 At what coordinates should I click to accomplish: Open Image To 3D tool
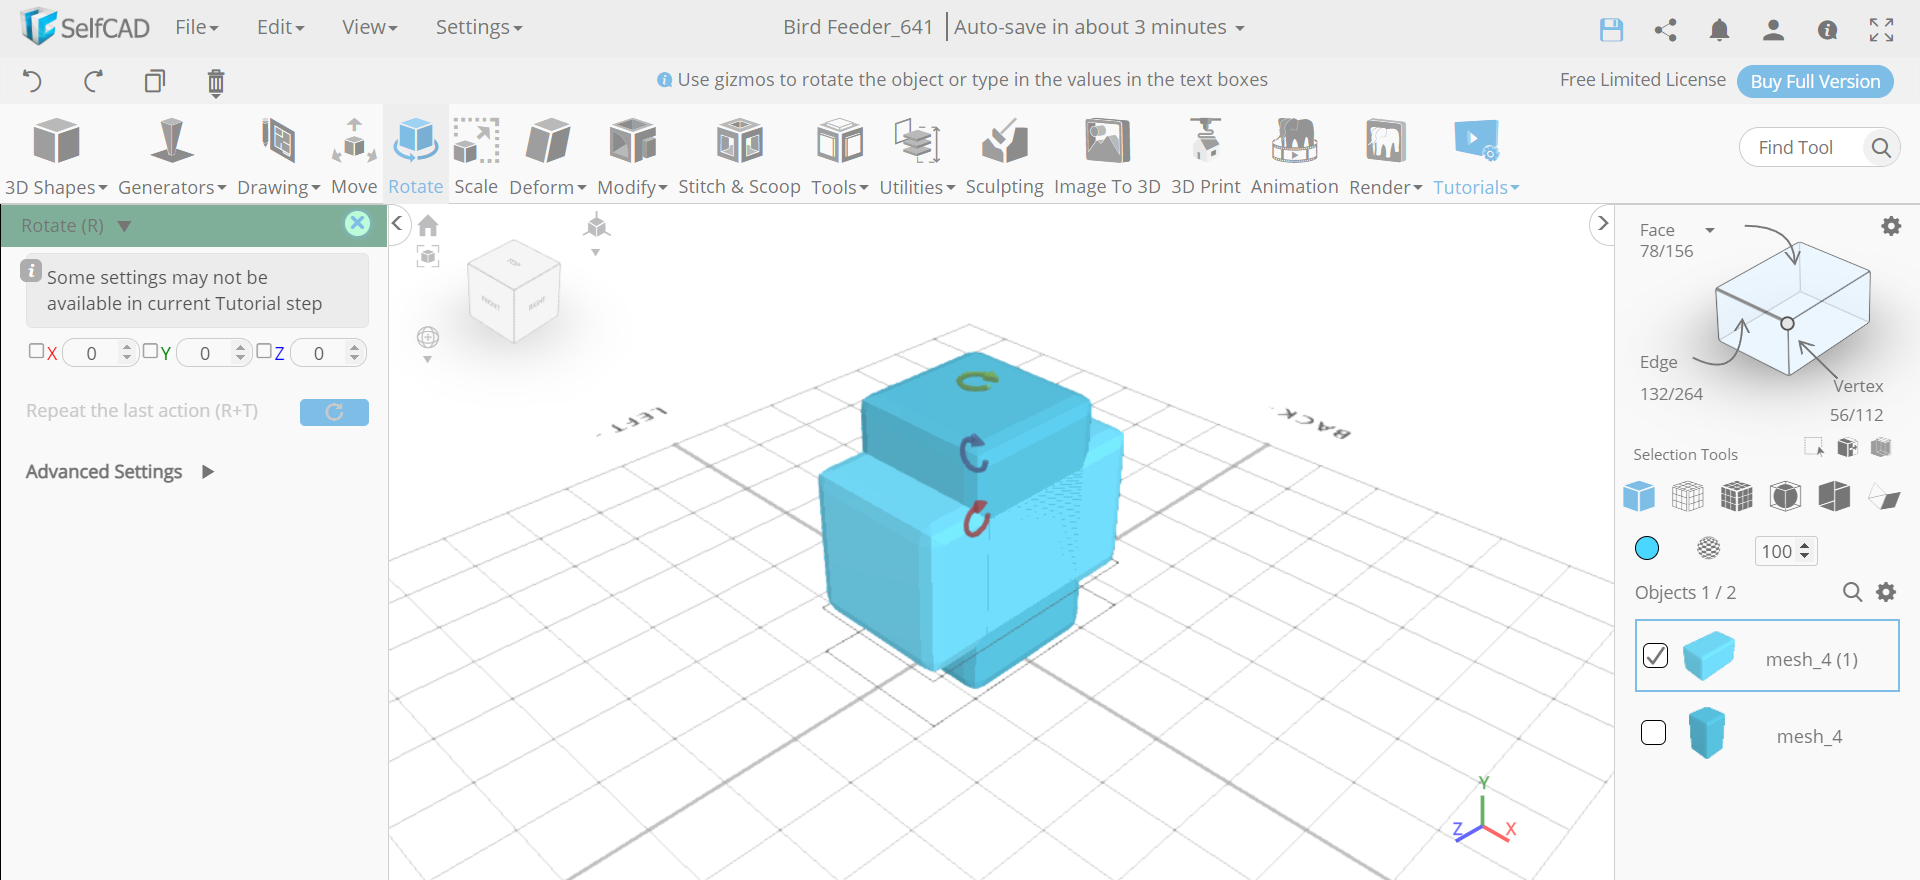point(1107,157)
